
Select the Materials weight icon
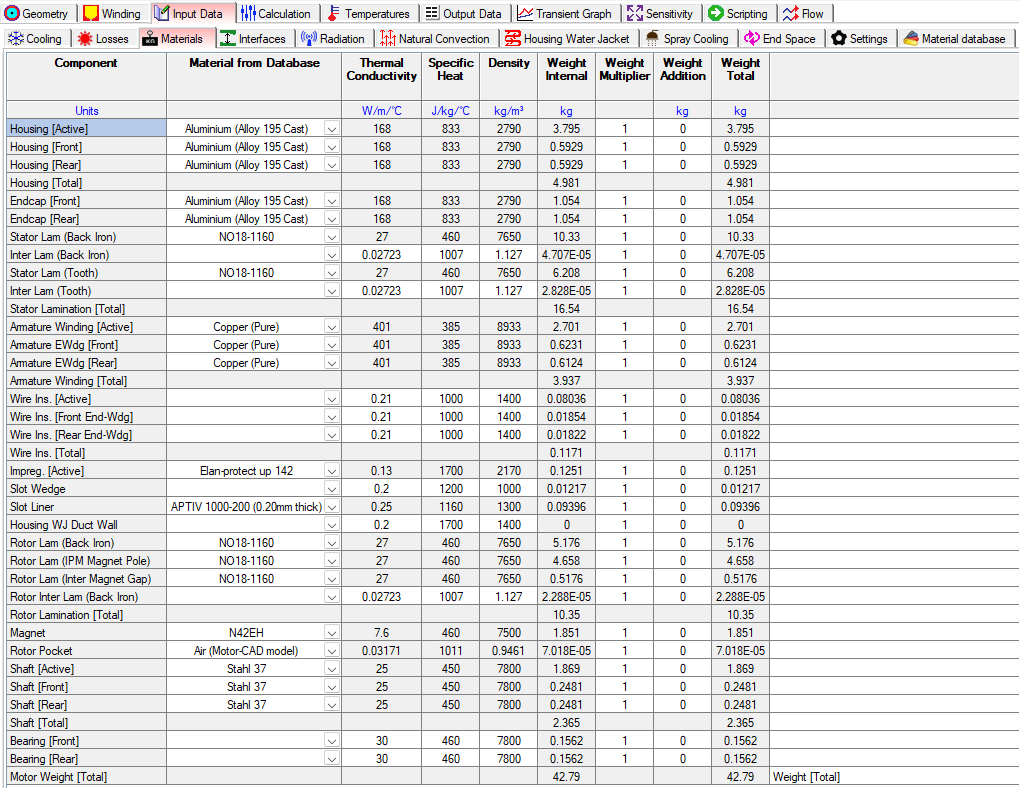pos(150,38)
